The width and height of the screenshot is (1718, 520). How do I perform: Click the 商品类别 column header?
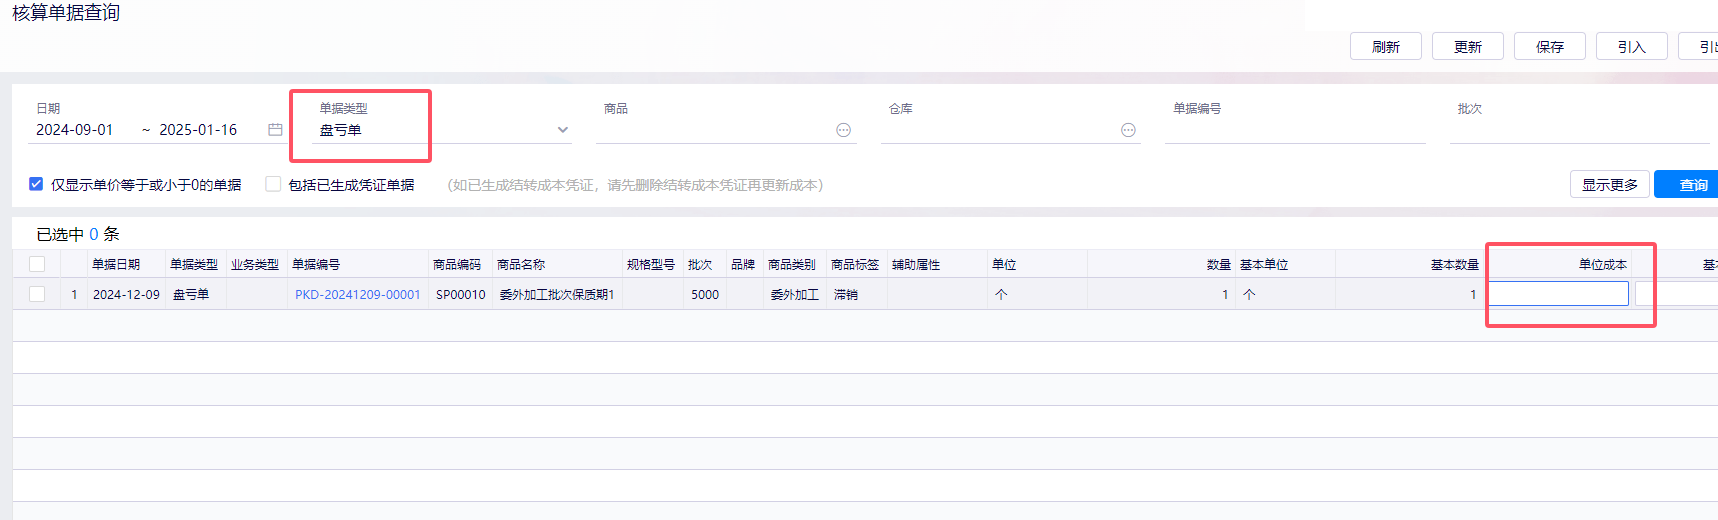(x=792, y=265)
